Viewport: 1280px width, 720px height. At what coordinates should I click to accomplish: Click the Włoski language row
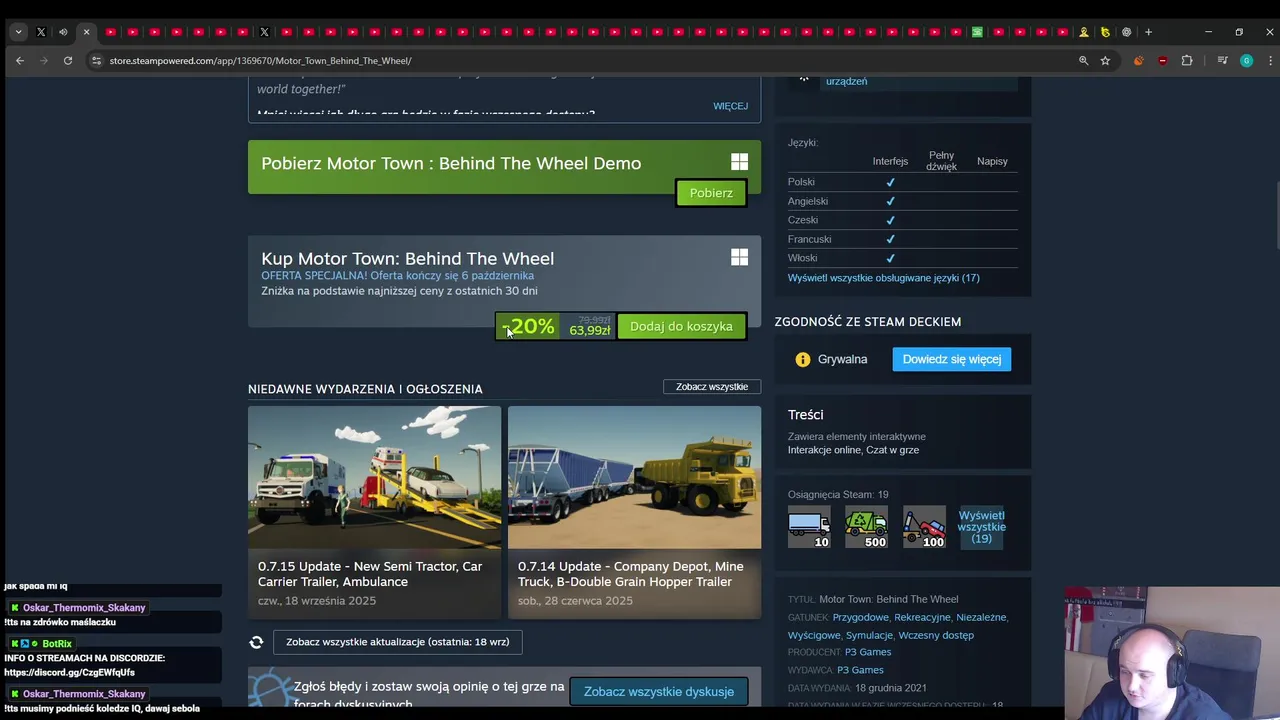click(902, 258)
